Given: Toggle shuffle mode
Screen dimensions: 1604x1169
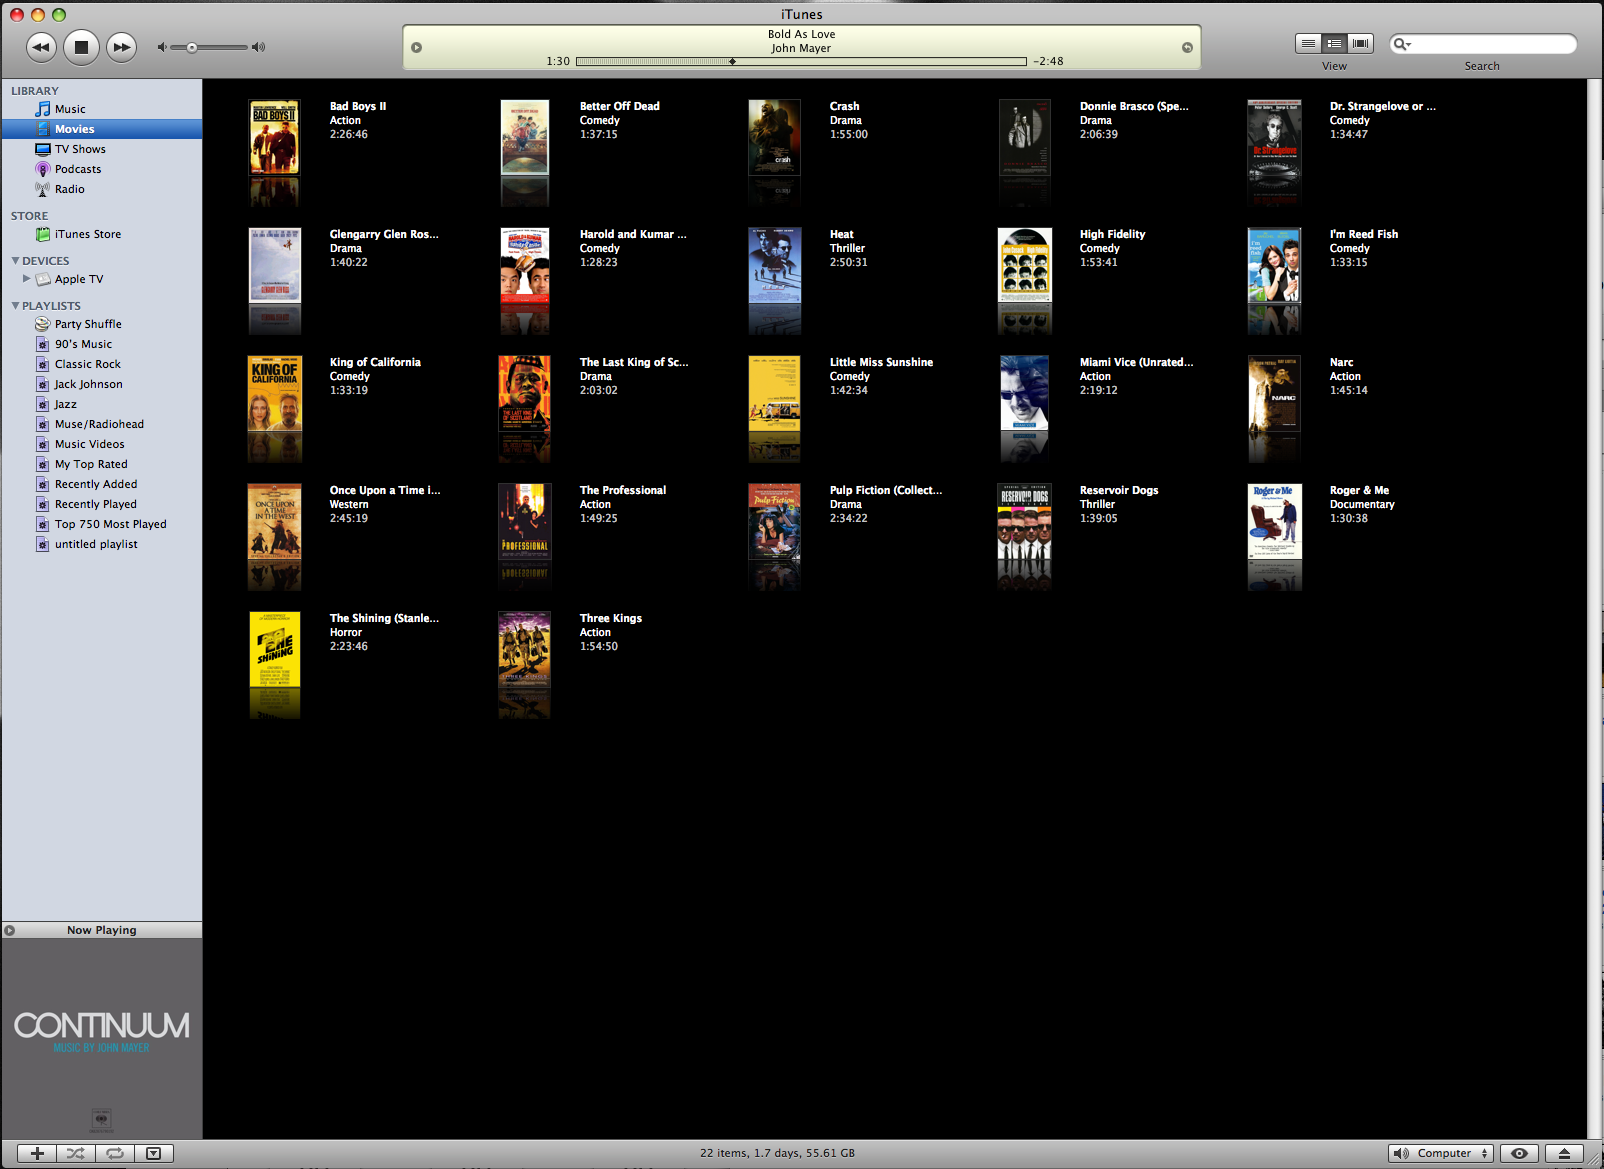Looking at the screenshot, I should tap(76, 1153).
